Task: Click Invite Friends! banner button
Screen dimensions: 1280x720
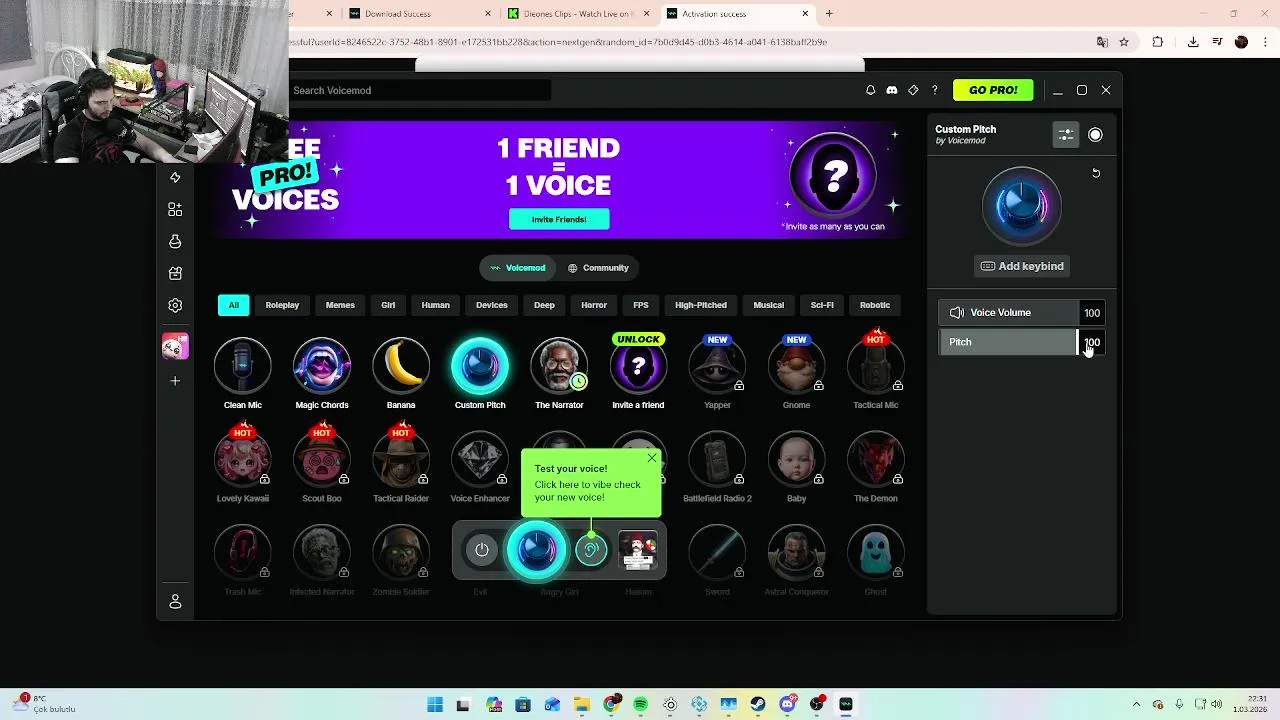Action: (559, 219)
